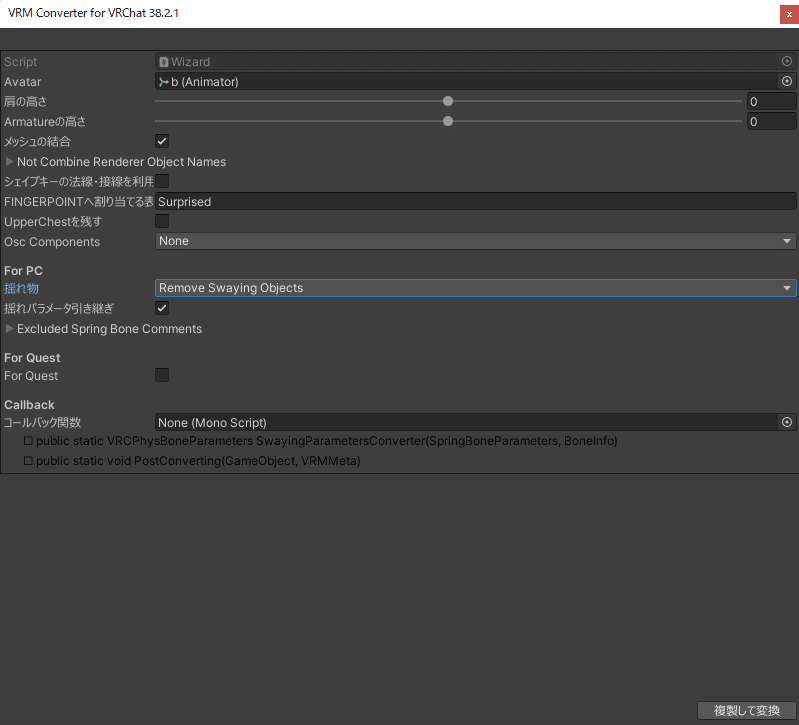
Task: Open object picker for Avatar field
Action: point(787,81)
